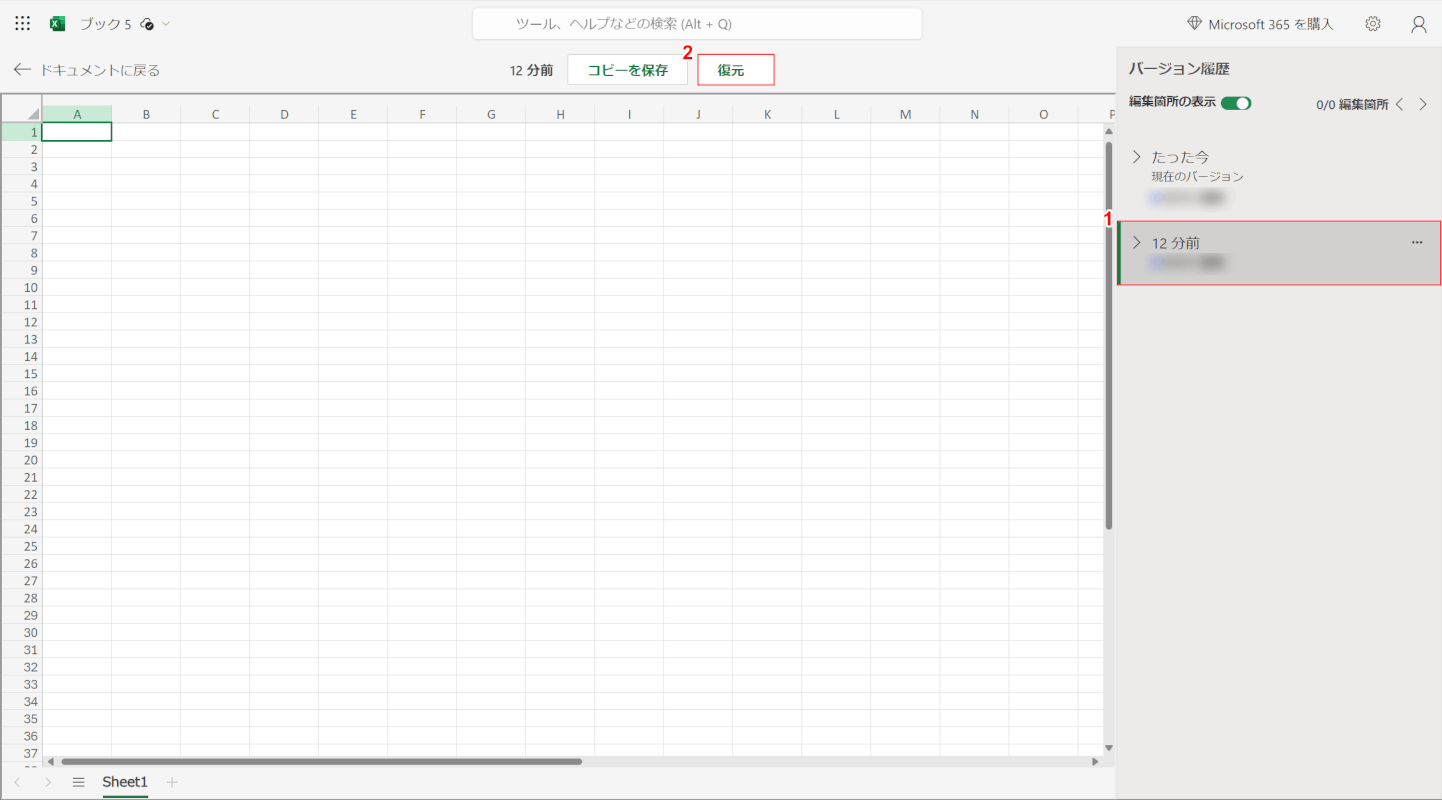The image size is (1442, 800).
Task: Click the 12 分前 label beside コピーを保存
Action: pos(531,70)
